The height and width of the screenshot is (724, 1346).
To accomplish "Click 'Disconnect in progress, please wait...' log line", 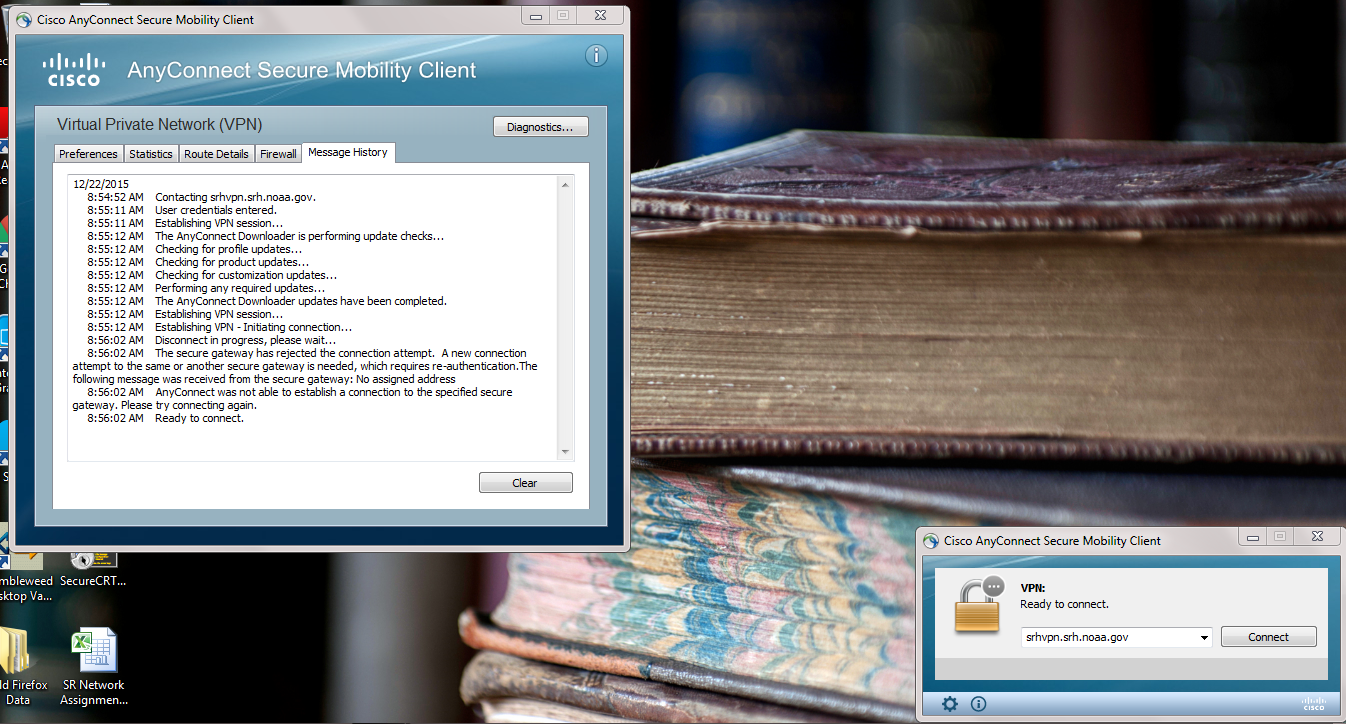I will [x=246, y=340].
